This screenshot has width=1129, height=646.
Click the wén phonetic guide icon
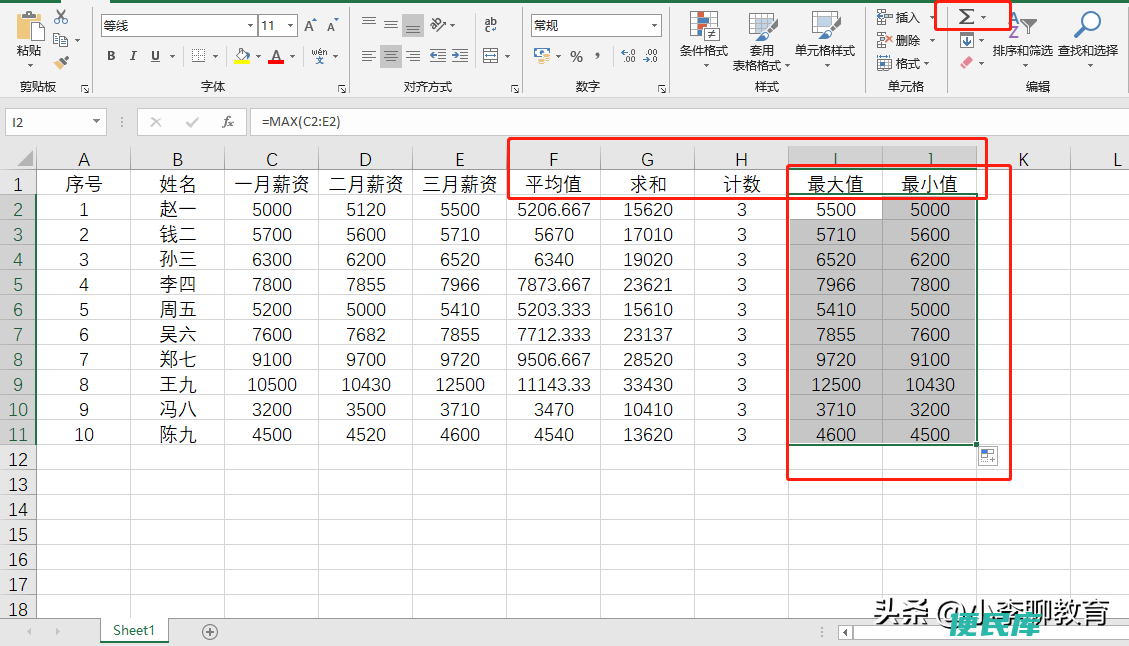coord(319,55)
